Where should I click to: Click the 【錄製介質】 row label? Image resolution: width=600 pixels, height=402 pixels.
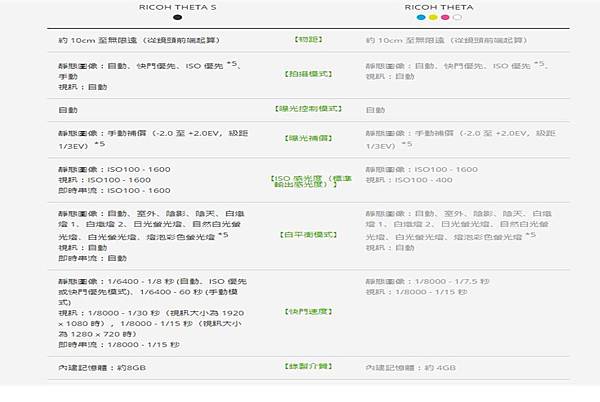point(308,366)
